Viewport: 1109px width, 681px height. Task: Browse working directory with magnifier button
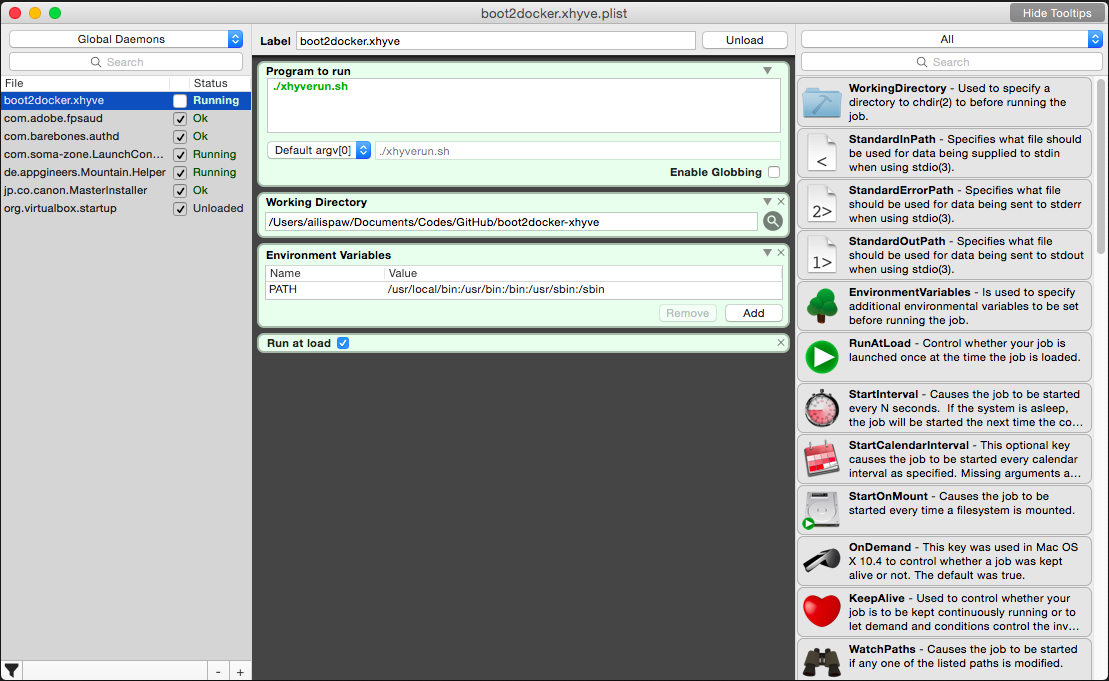pos(772,222)
